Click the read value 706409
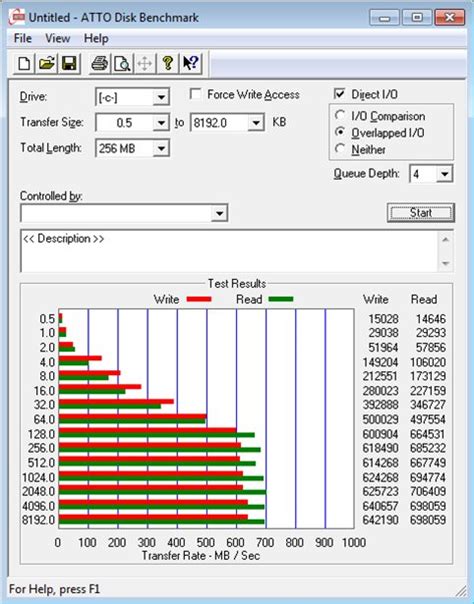The width and height of the screenshot is (474, 604). click(428, 491)
